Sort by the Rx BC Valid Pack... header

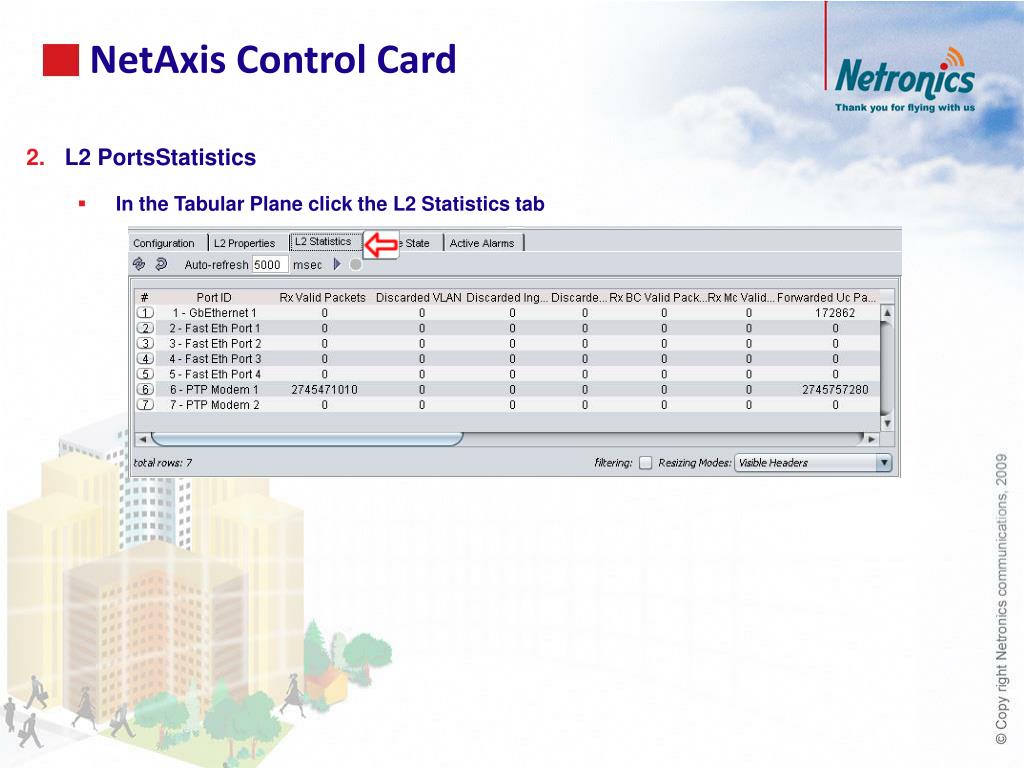(x=657, y=297)
